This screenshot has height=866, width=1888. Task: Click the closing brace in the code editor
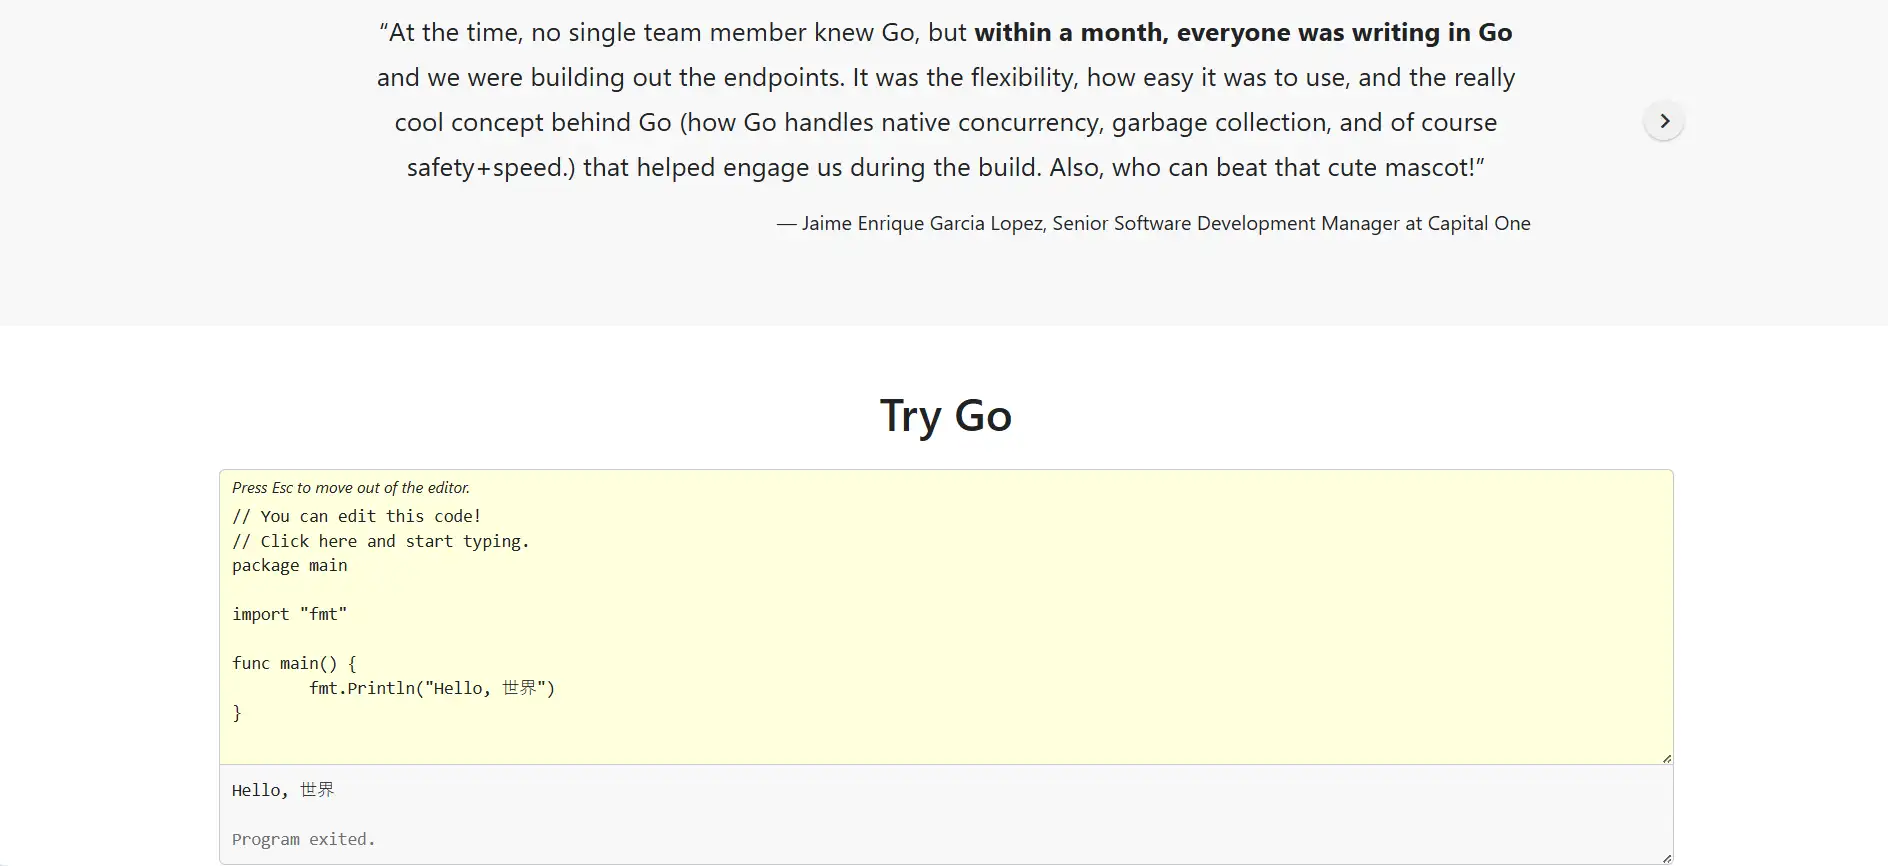(237, 712)
